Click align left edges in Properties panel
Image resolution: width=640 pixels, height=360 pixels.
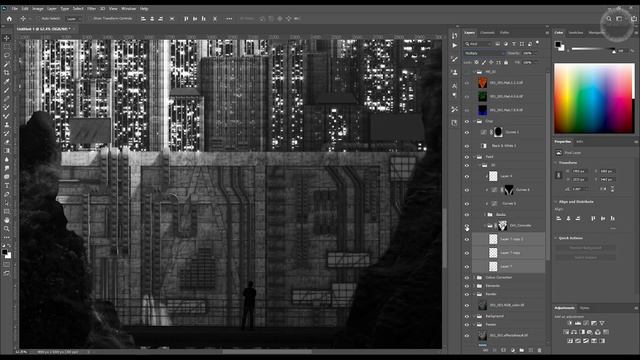click(x=558, y=218)
